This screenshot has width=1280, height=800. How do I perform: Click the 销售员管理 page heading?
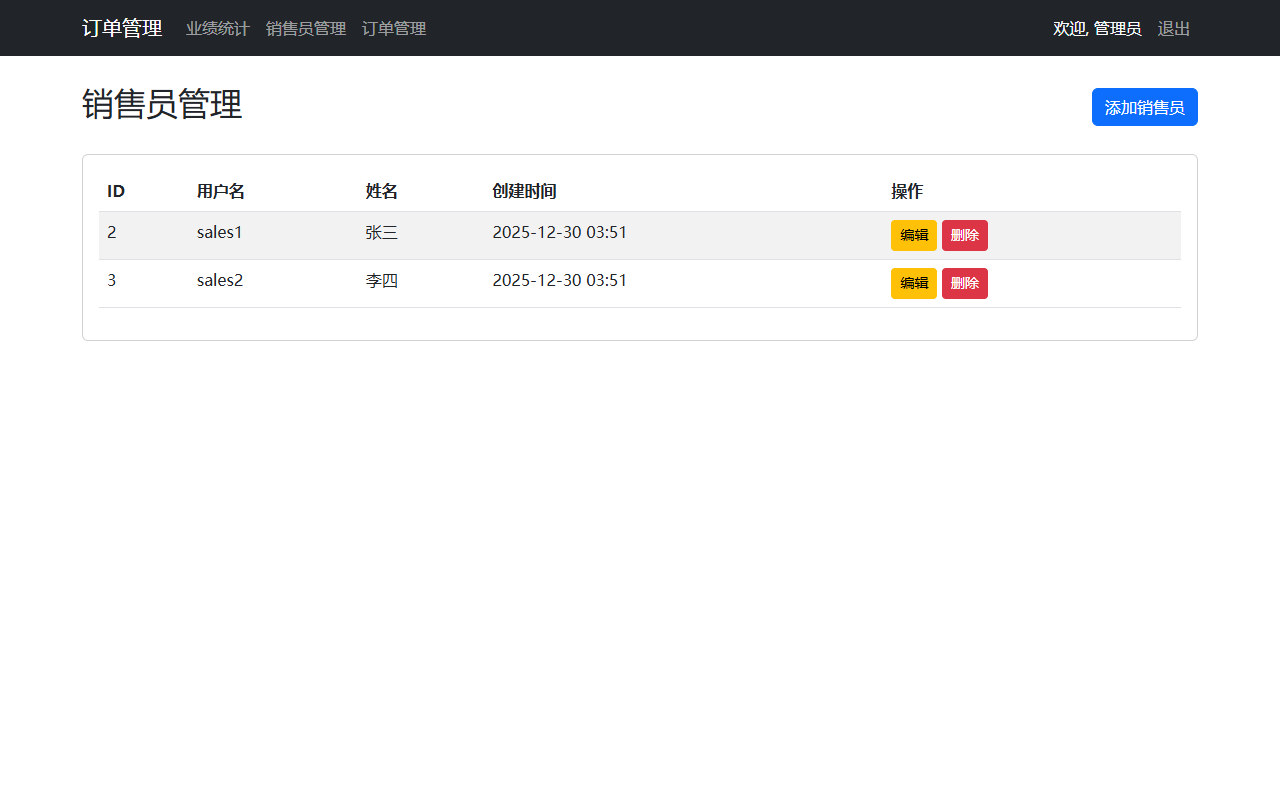tap(162, 104)
